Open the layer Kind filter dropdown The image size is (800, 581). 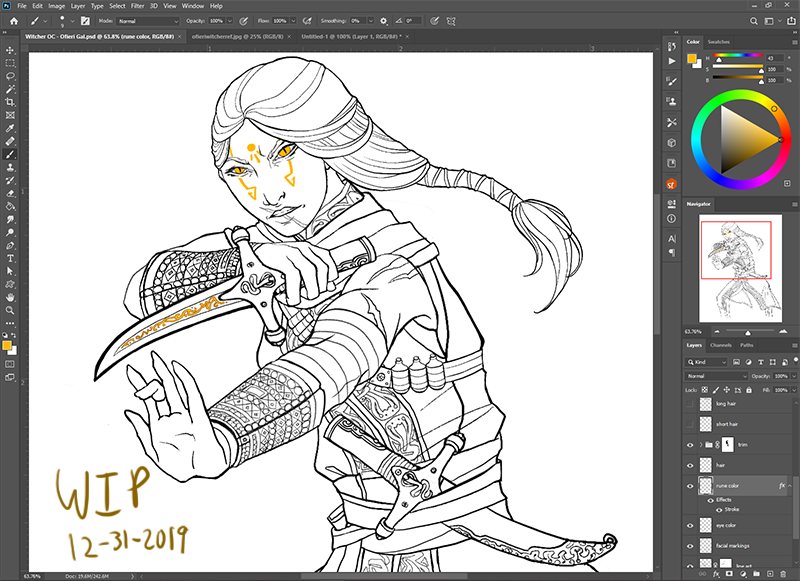click(x=710, y=361)
